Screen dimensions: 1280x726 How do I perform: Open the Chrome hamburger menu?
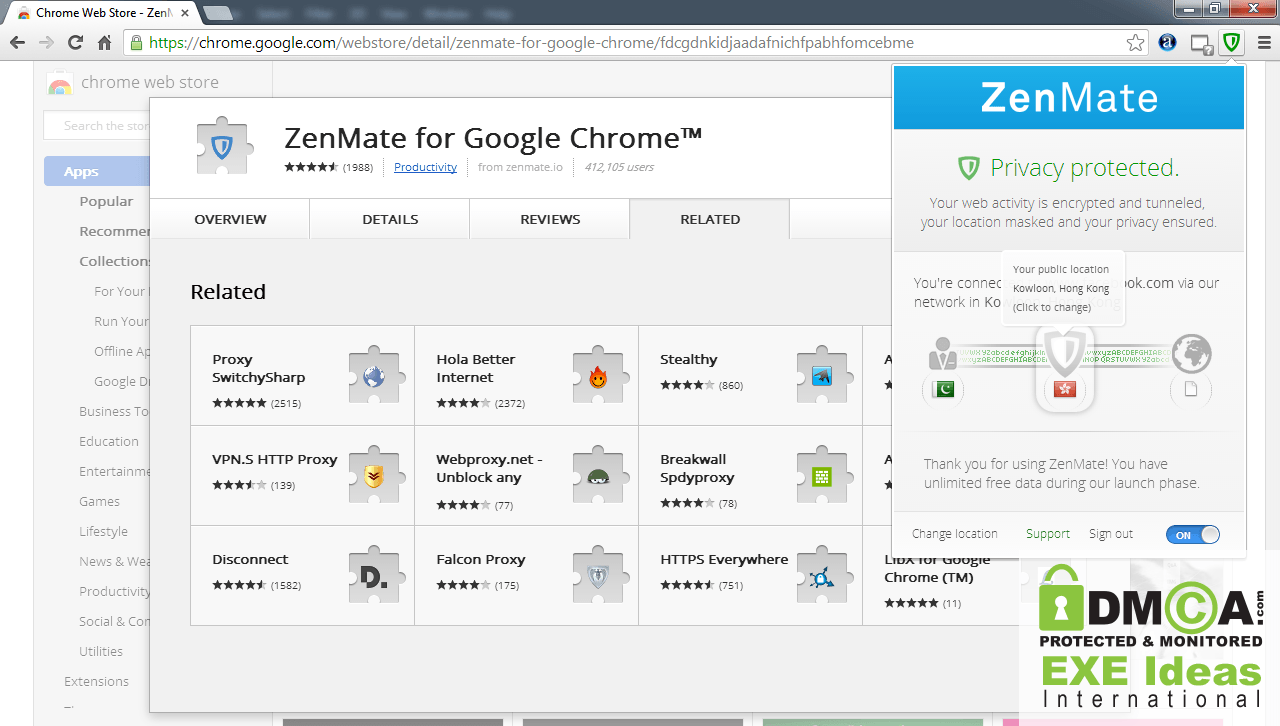point(1264,43)
